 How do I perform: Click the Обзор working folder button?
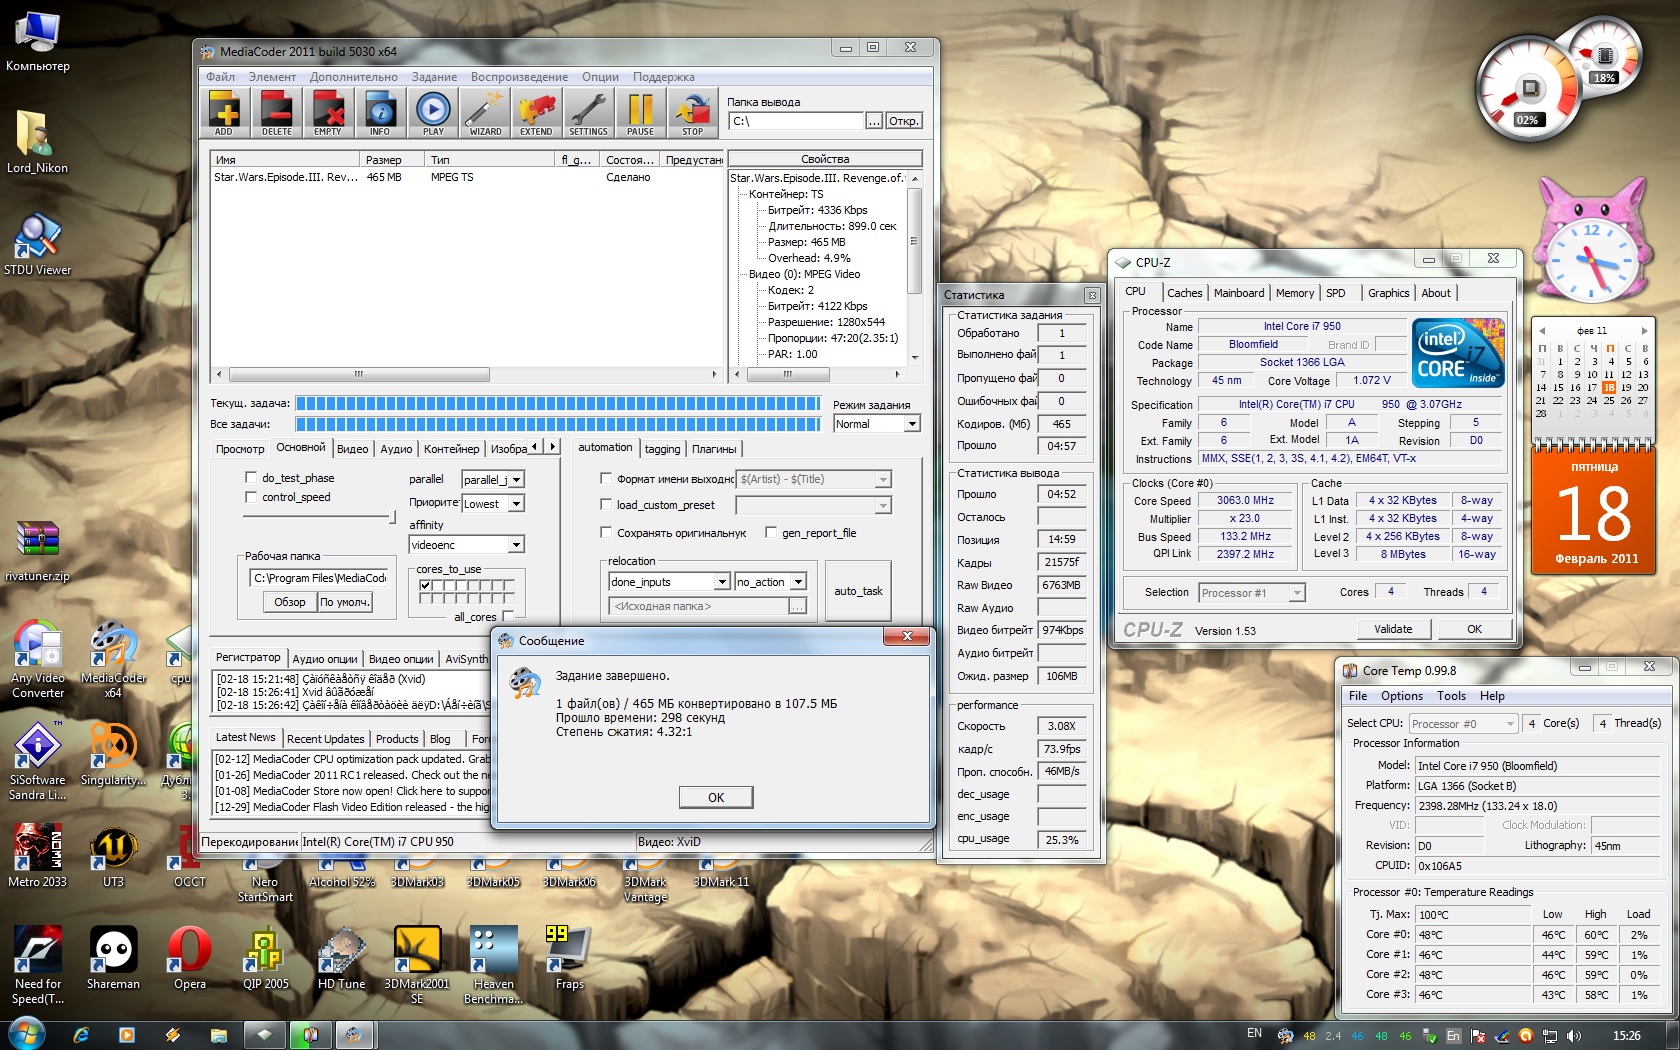290,602
